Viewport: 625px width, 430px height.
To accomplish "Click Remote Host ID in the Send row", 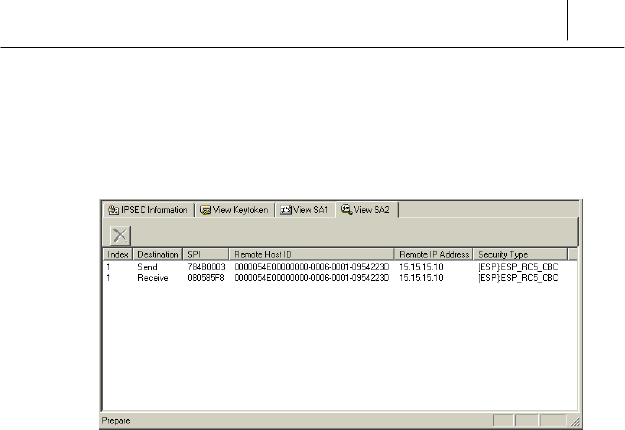I will pos(312,267).
